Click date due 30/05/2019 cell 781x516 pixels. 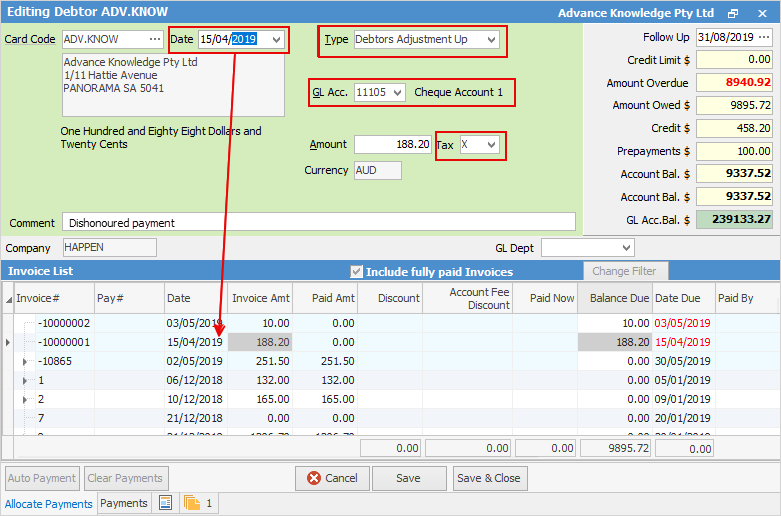[x=682, y=362]
